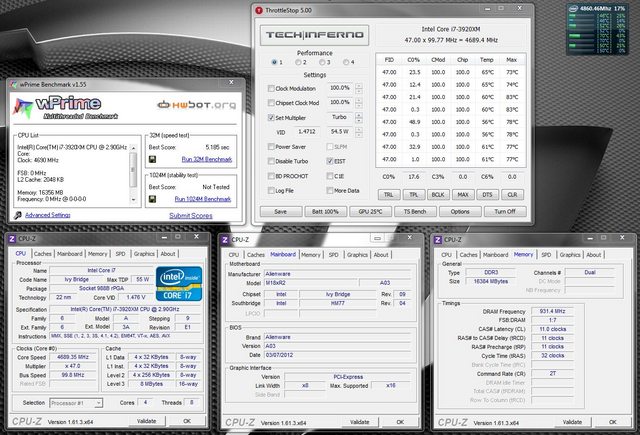640x435 pixels.
Task: Select Performance profile 1 in ThrottleStop
Action: (274, 62)
